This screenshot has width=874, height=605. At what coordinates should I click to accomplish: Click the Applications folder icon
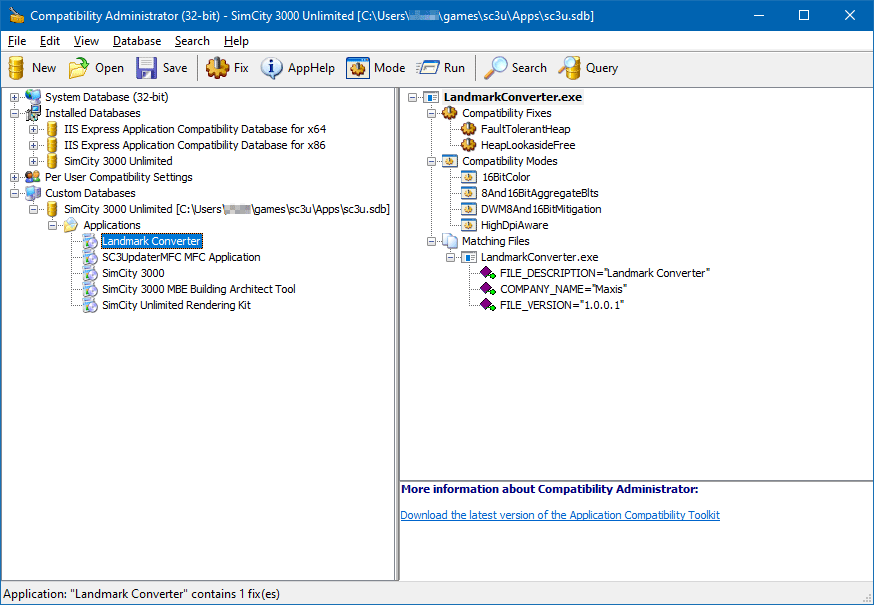[71, 225]
